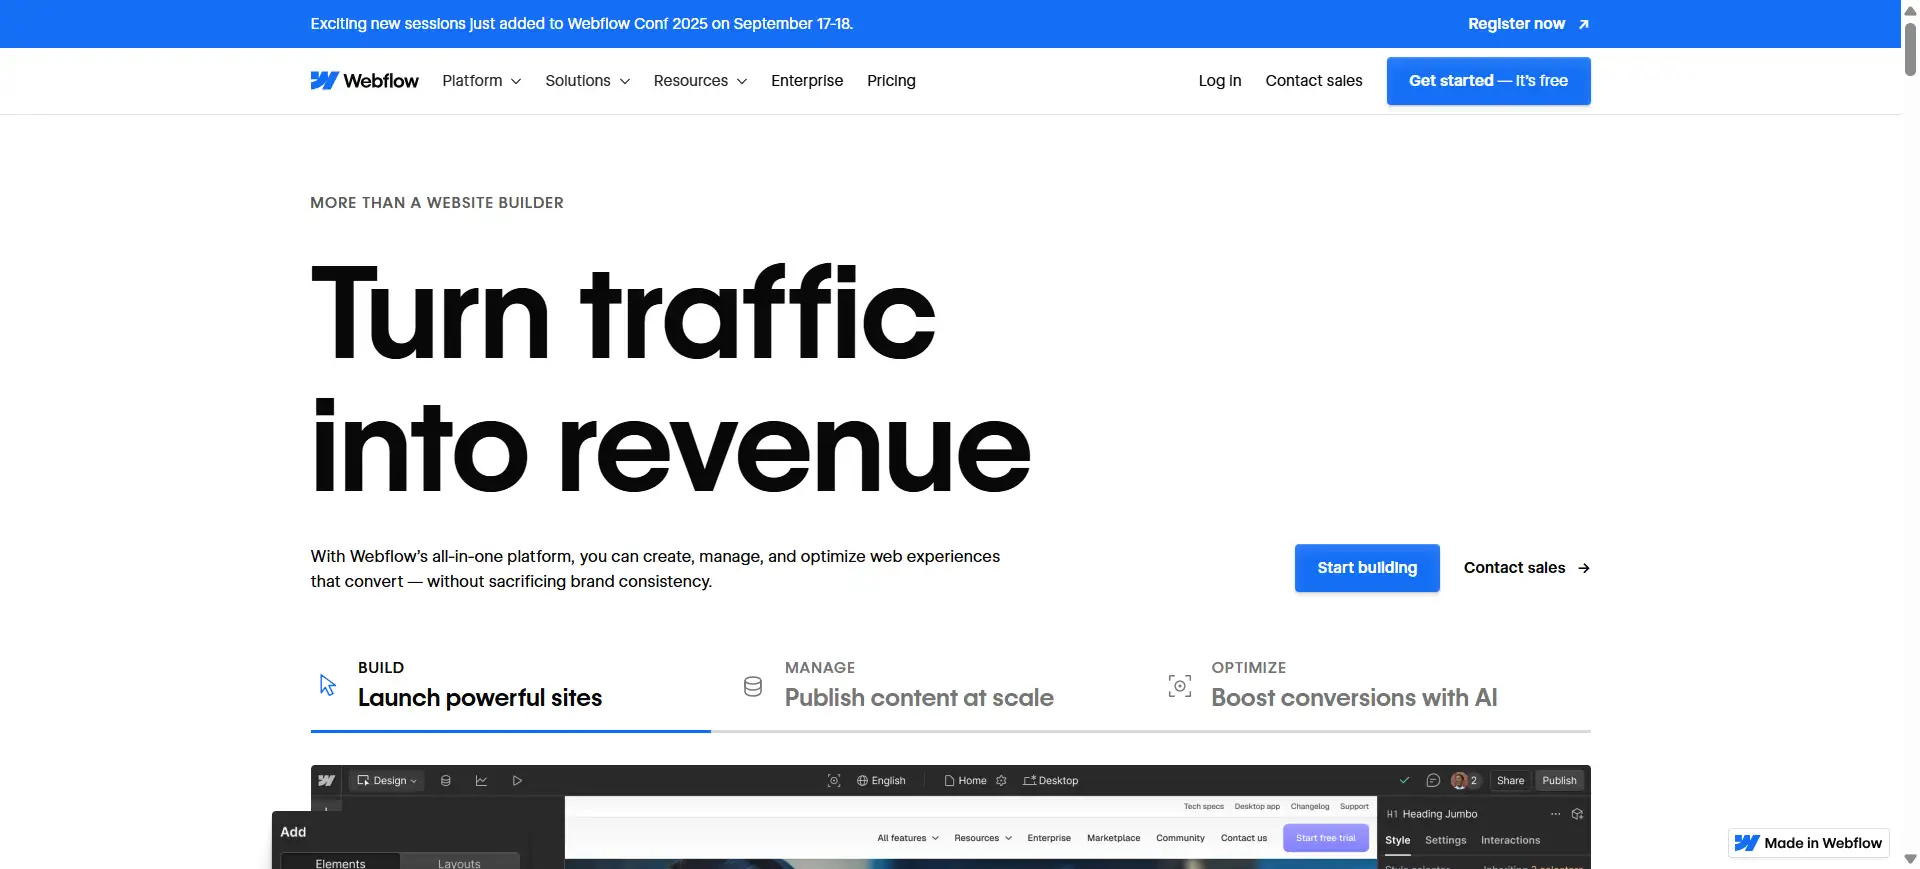This screenshot has width=1920, height=869.
Task: Open the Home page selector in the Designer
Action: (965, 781)
